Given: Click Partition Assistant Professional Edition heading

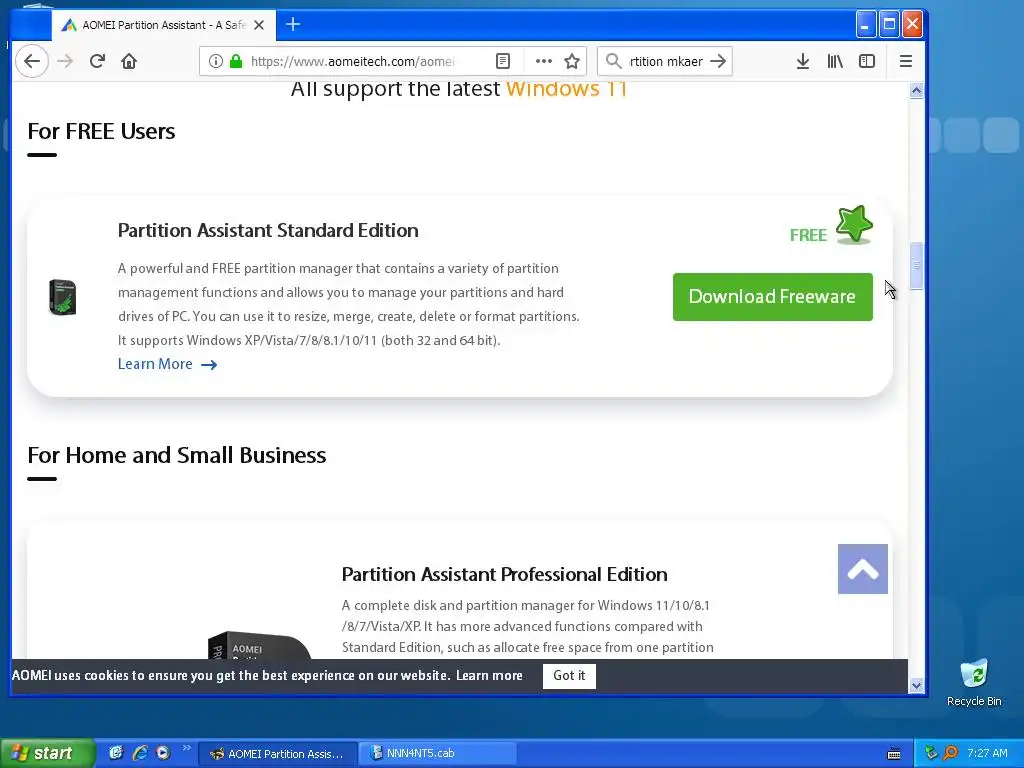Looking at the screenshot, I should coord(504,575).
